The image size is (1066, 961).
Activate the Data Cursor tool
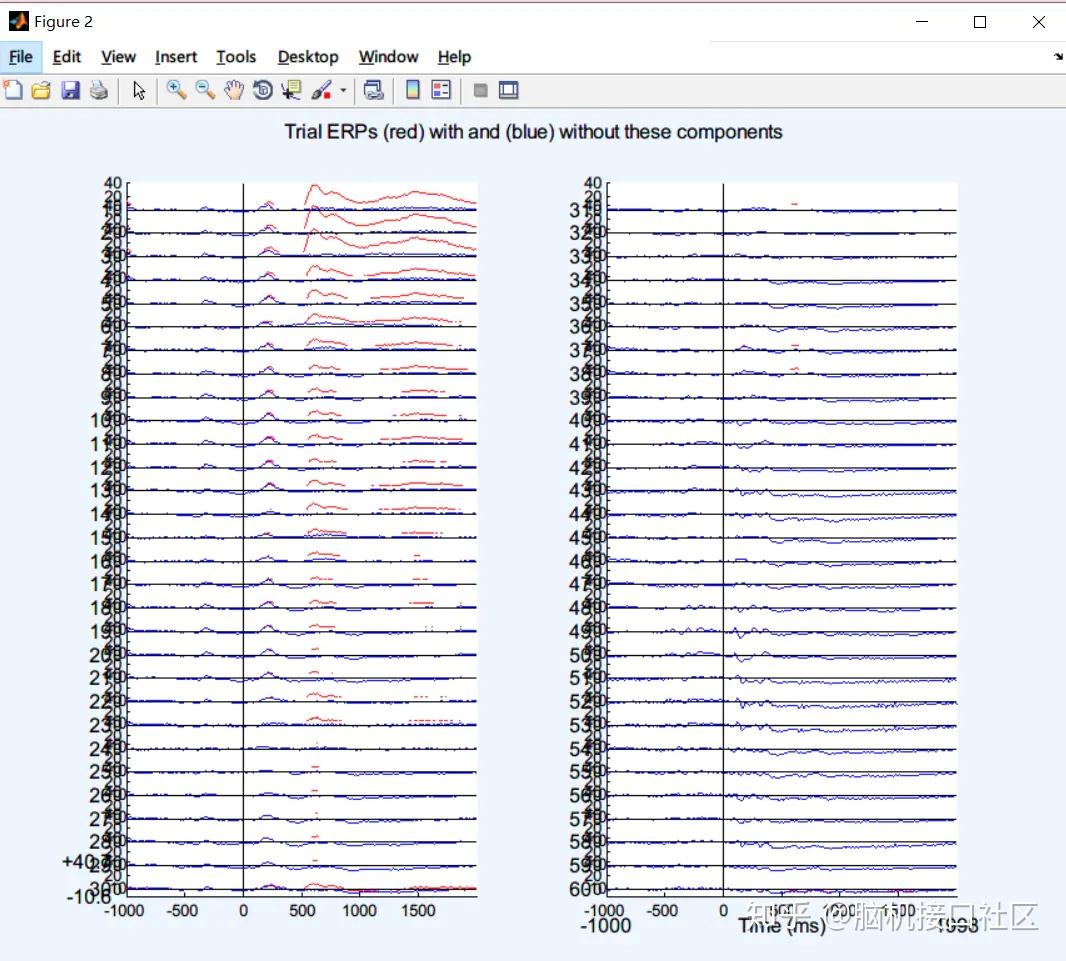coord(292,91)
